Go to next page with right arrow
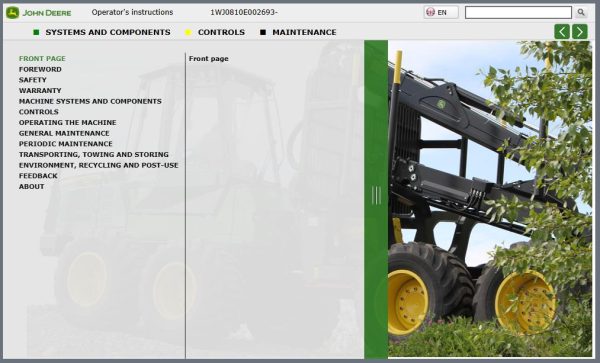Viewport: 600px width, 363px height. point(580,31)
